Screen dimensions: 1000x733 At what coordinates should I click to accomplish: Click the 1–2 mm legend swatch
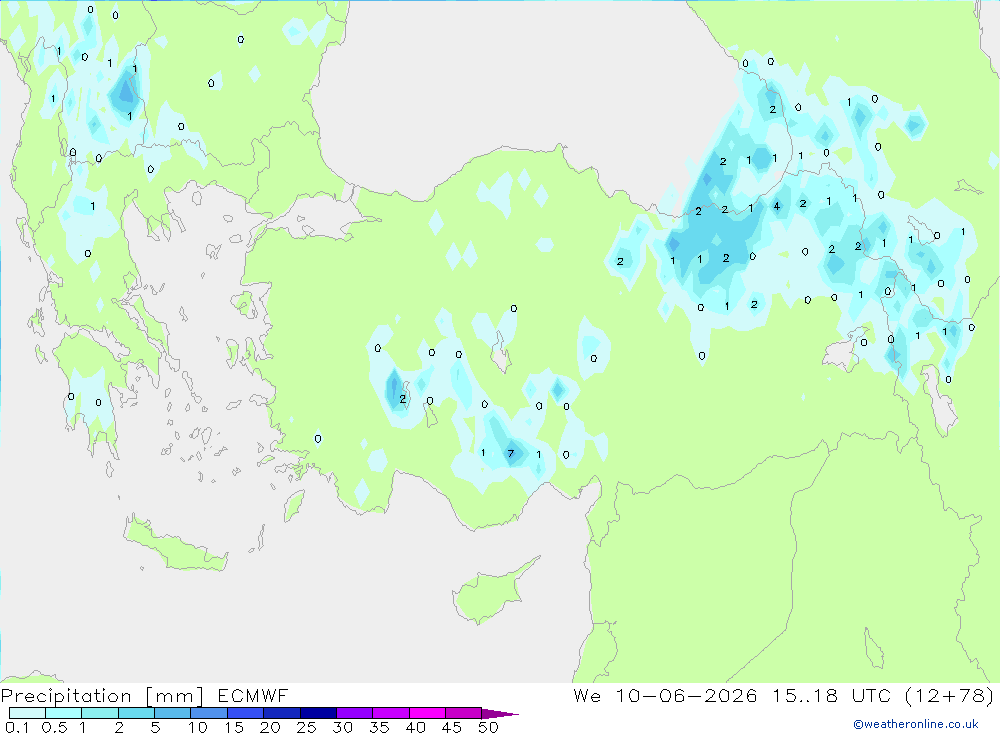pos(100,713)
